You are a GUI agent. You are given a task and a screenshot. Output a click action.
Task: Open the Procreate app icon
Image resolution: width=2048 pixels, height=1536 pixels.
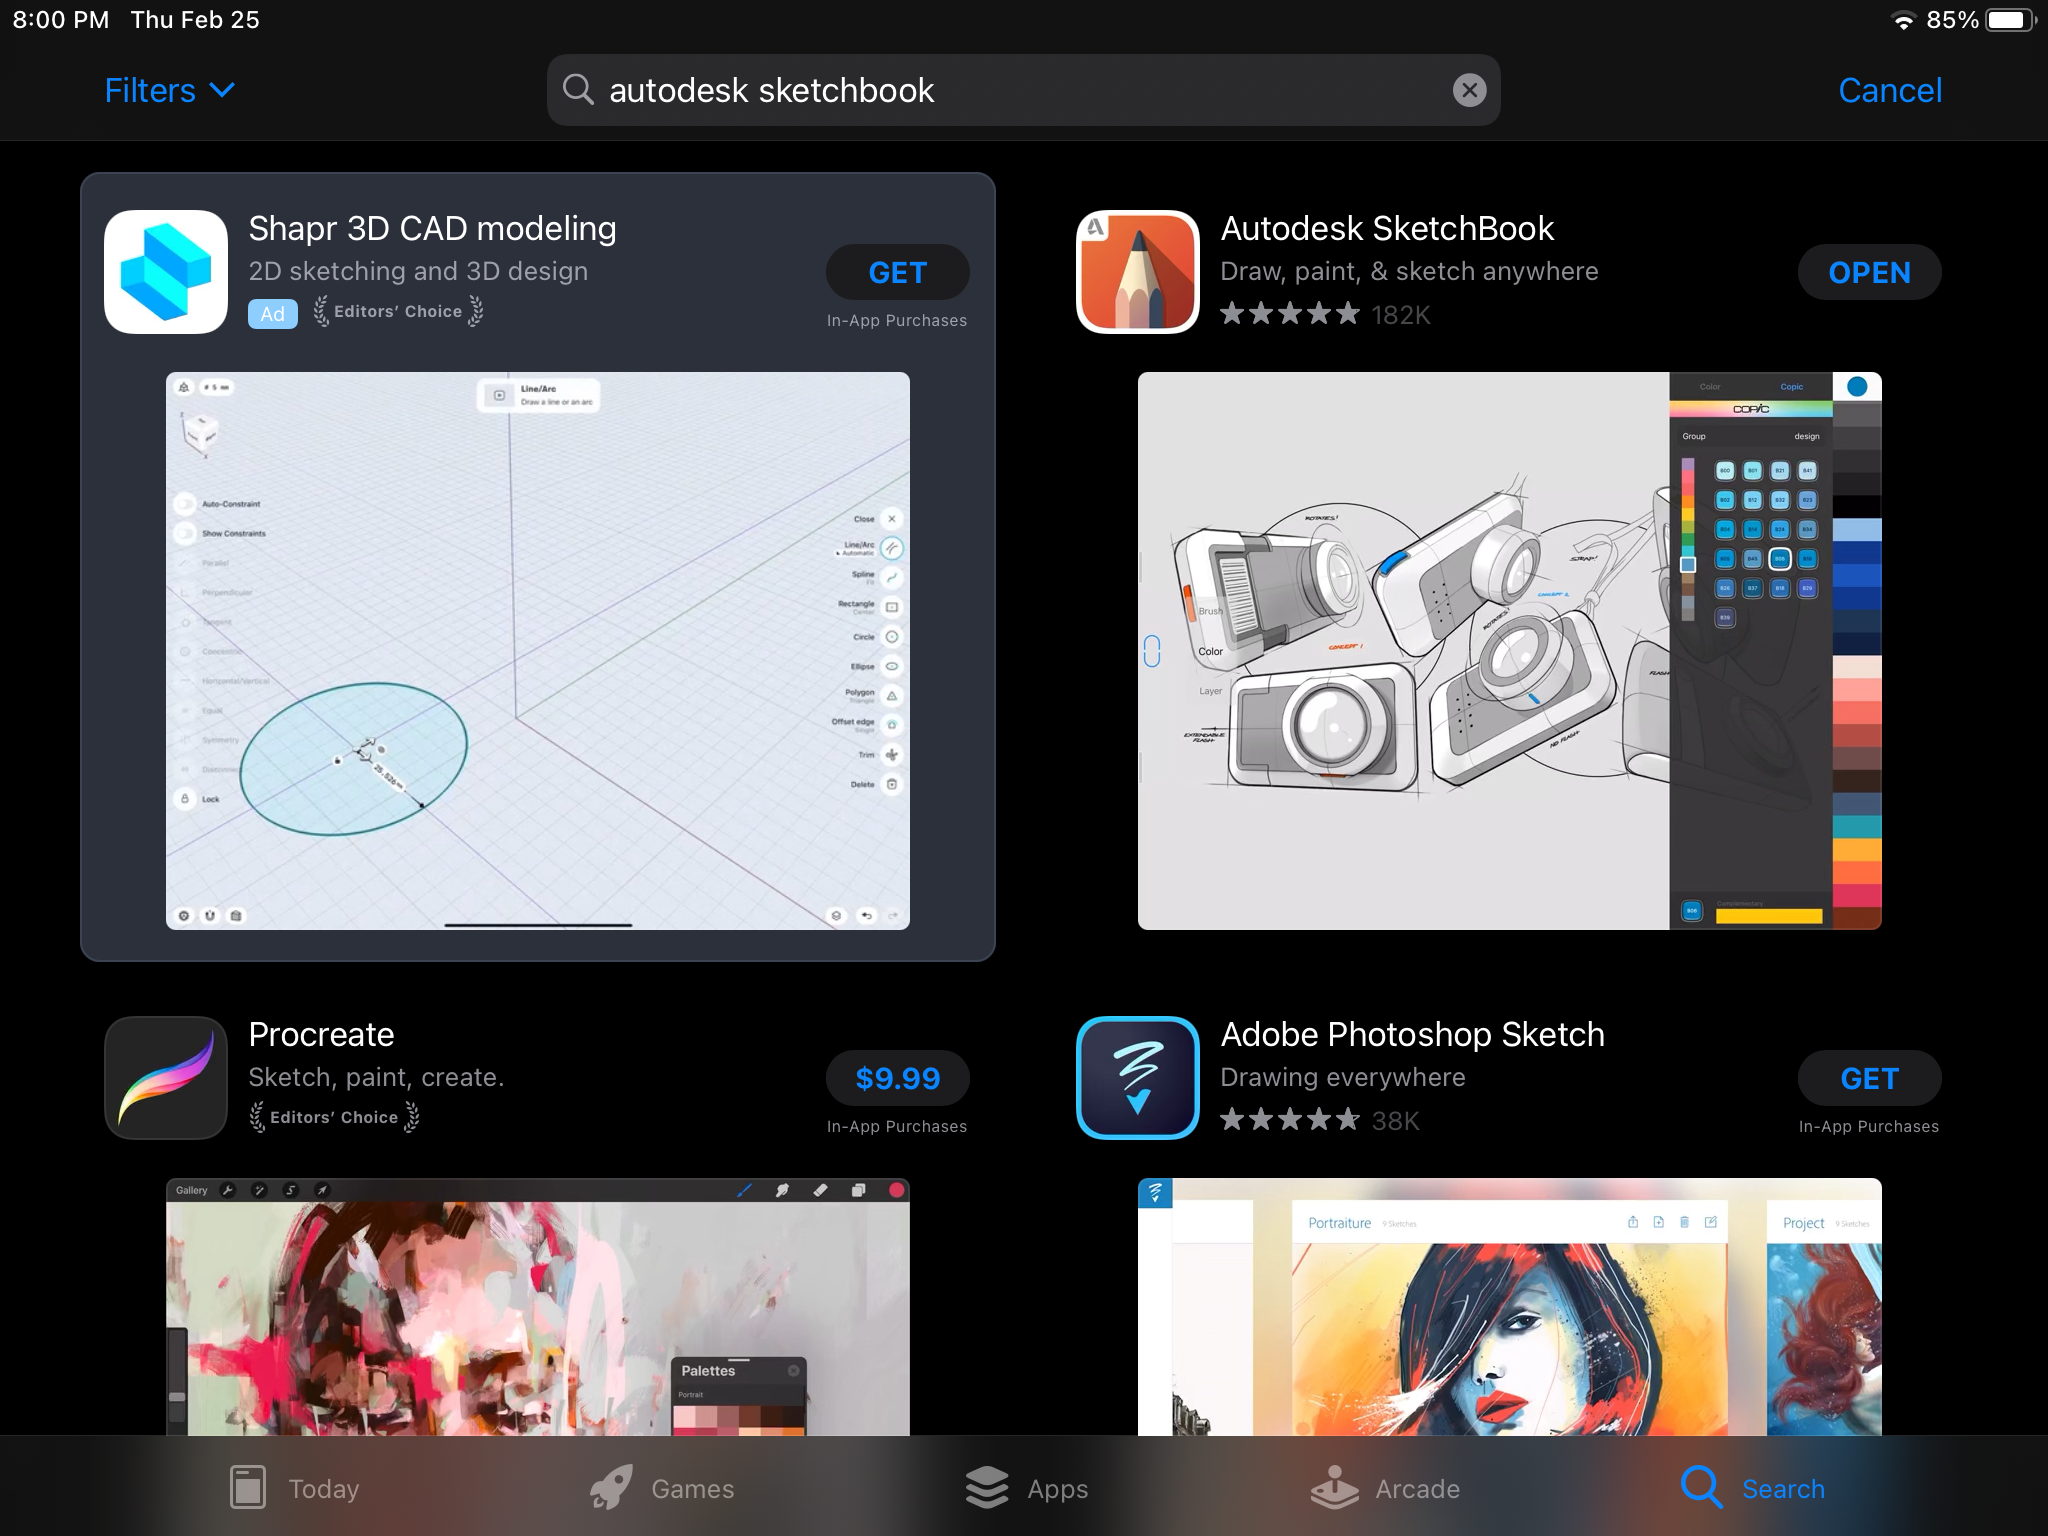(x=166, y=1078)
